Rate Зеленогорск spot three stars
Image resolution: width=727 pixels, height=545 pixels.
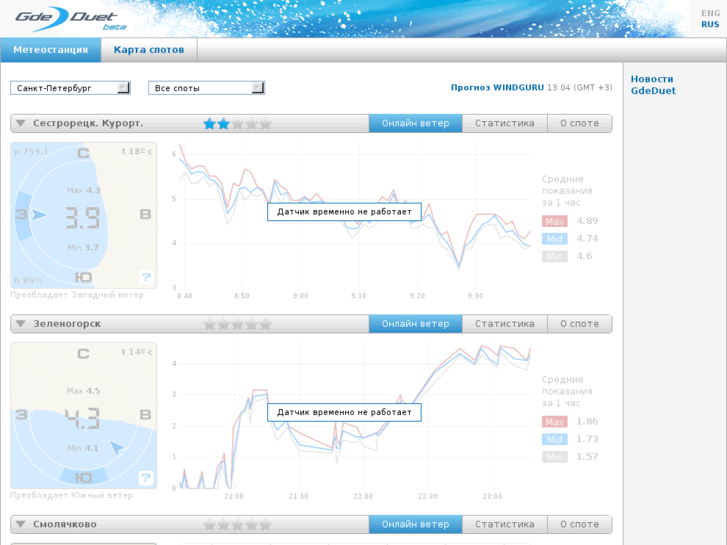237,324
